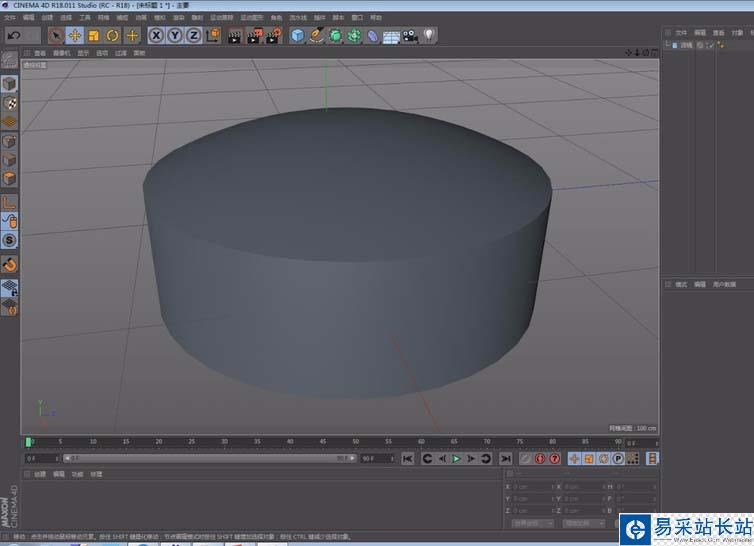
Task: Open the Cube primitive objects palette
Action: (x=298, y=36)
